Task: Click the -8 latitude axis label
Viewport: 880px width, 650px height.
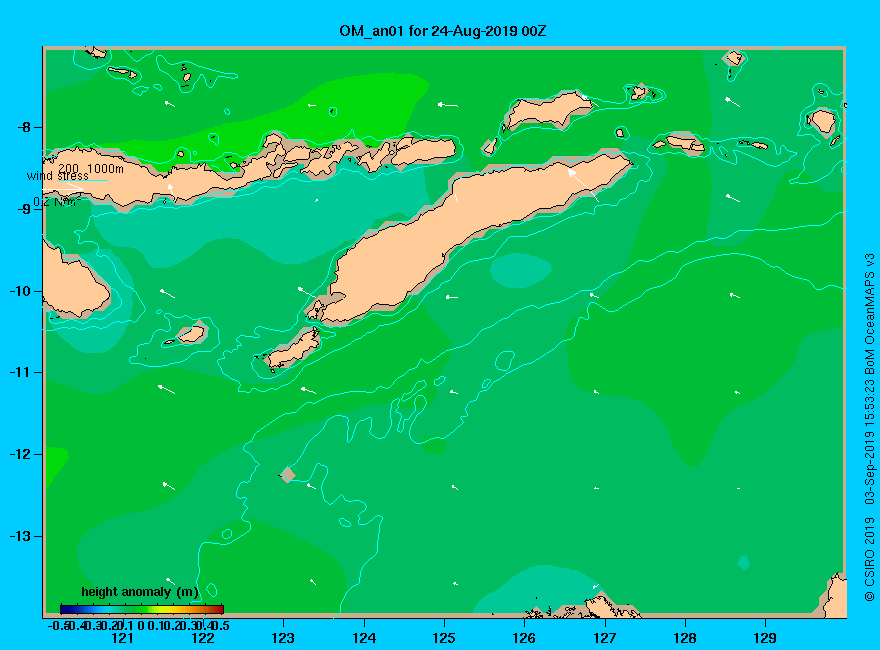Action: pos(24,127)
